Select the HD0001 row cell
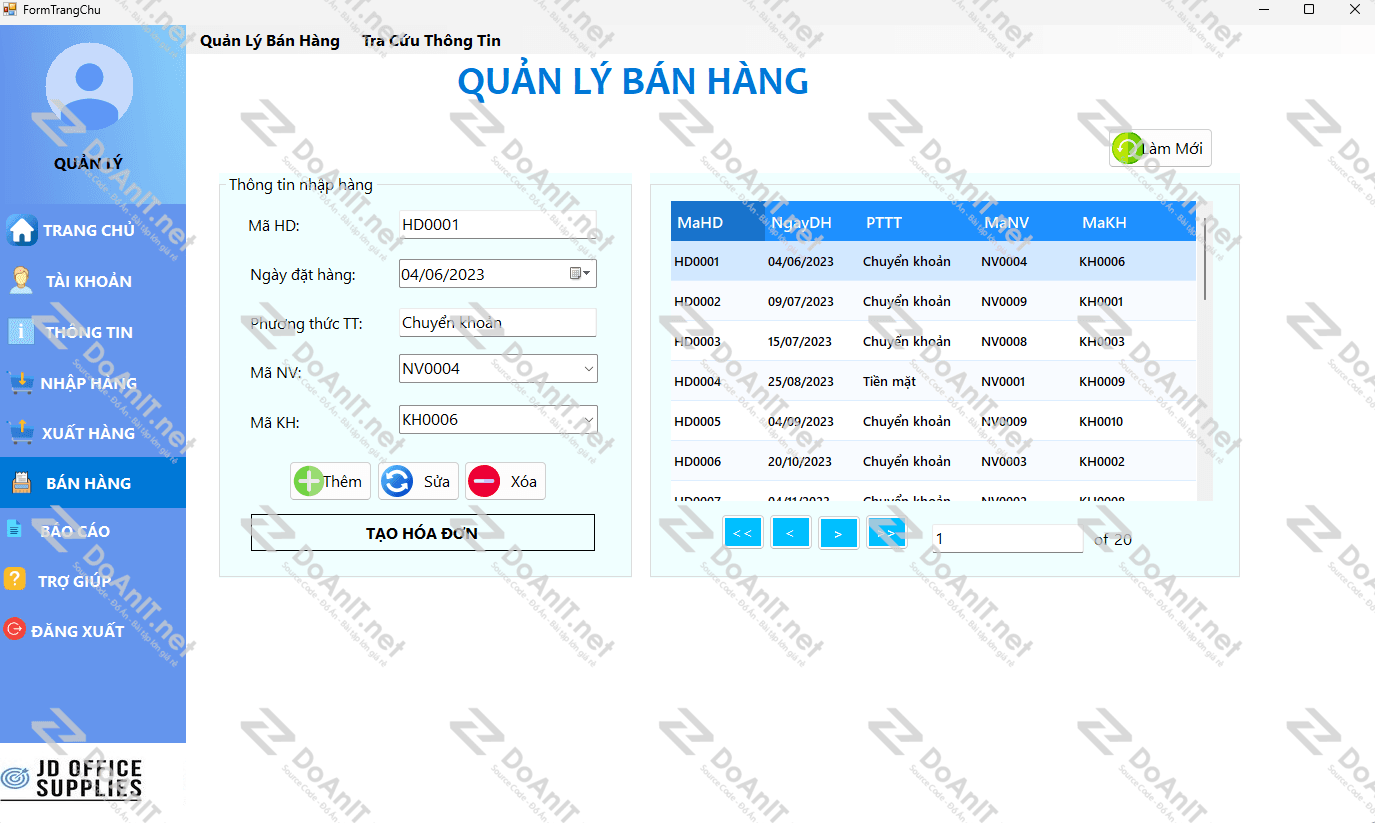 717,261
